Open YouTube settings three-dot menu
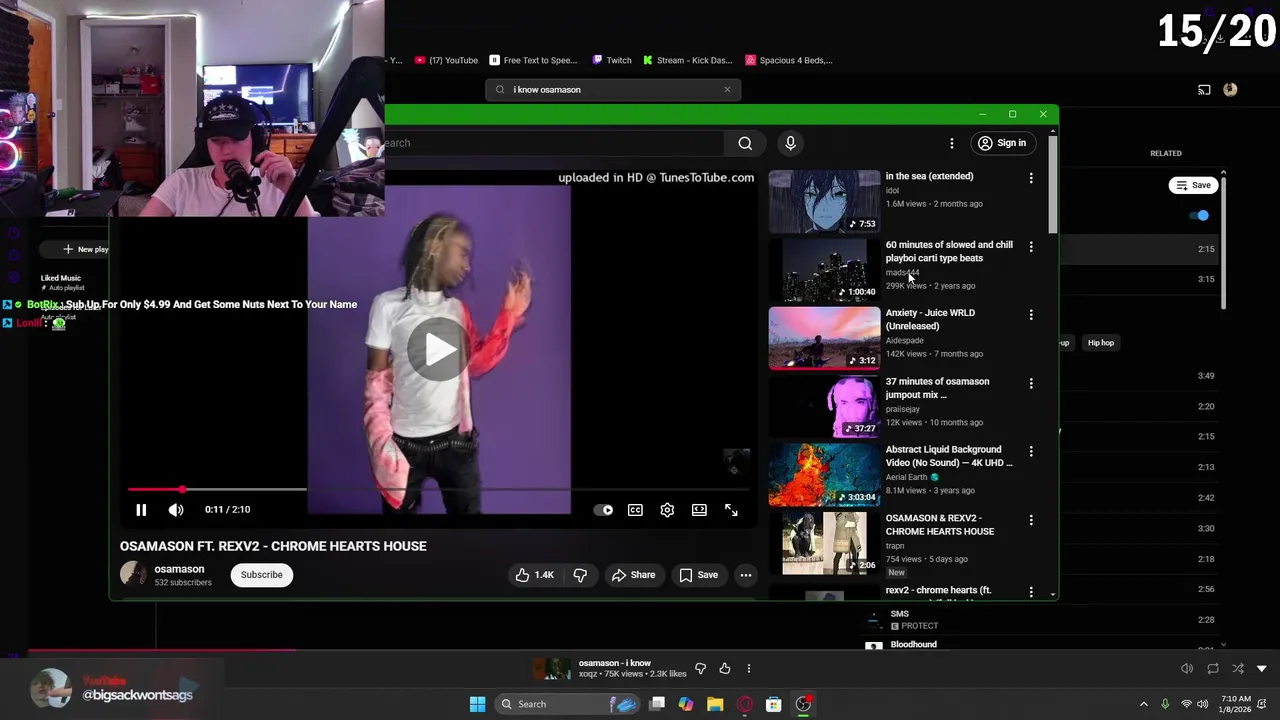 tap(952, 143)
